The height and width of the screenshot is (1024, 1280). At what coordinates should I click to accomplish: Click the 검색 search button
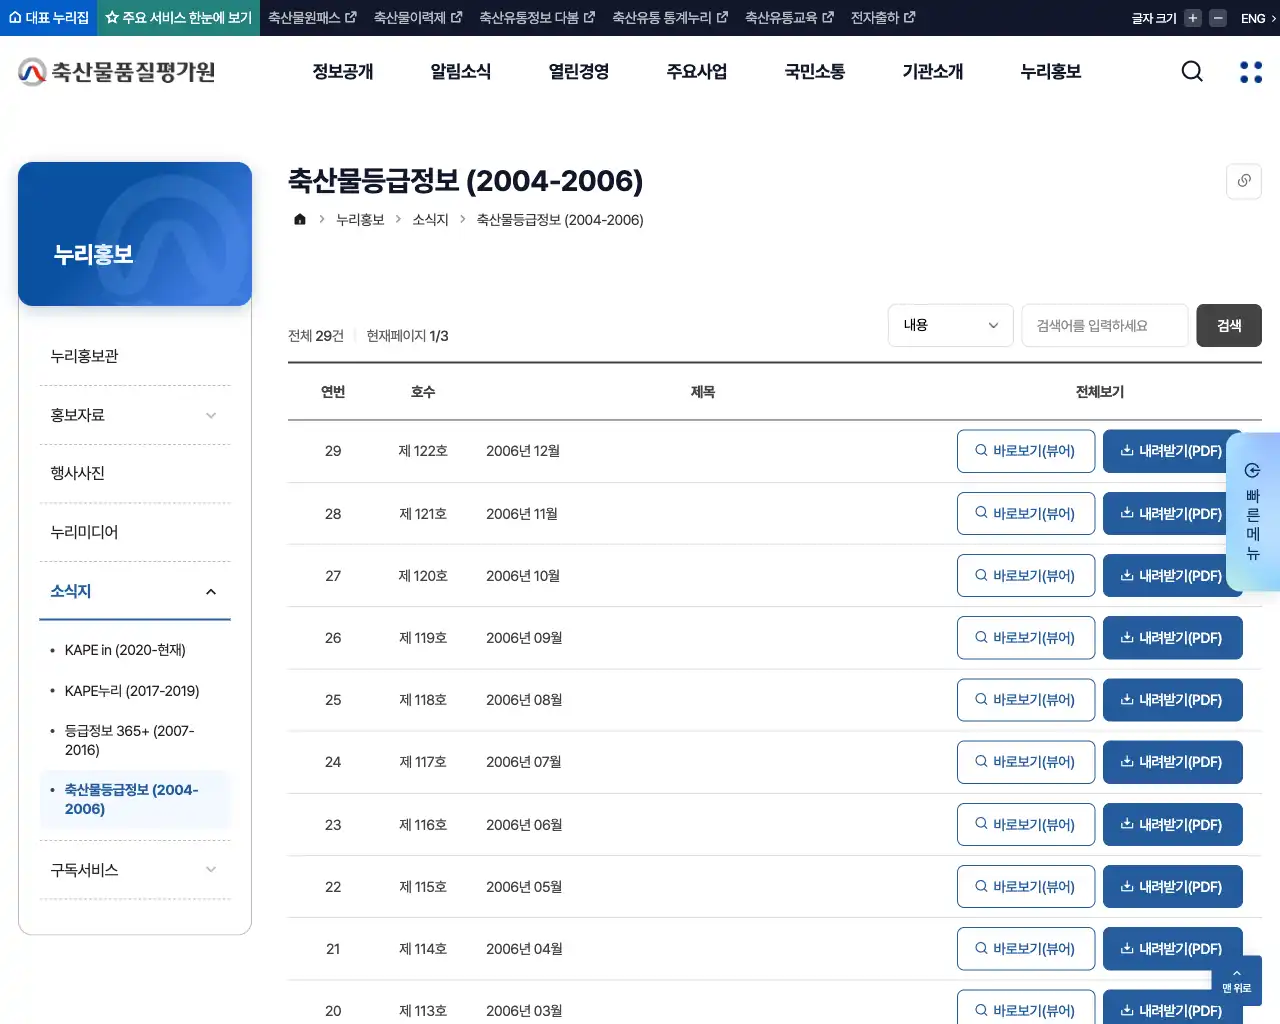point(1229,325)
